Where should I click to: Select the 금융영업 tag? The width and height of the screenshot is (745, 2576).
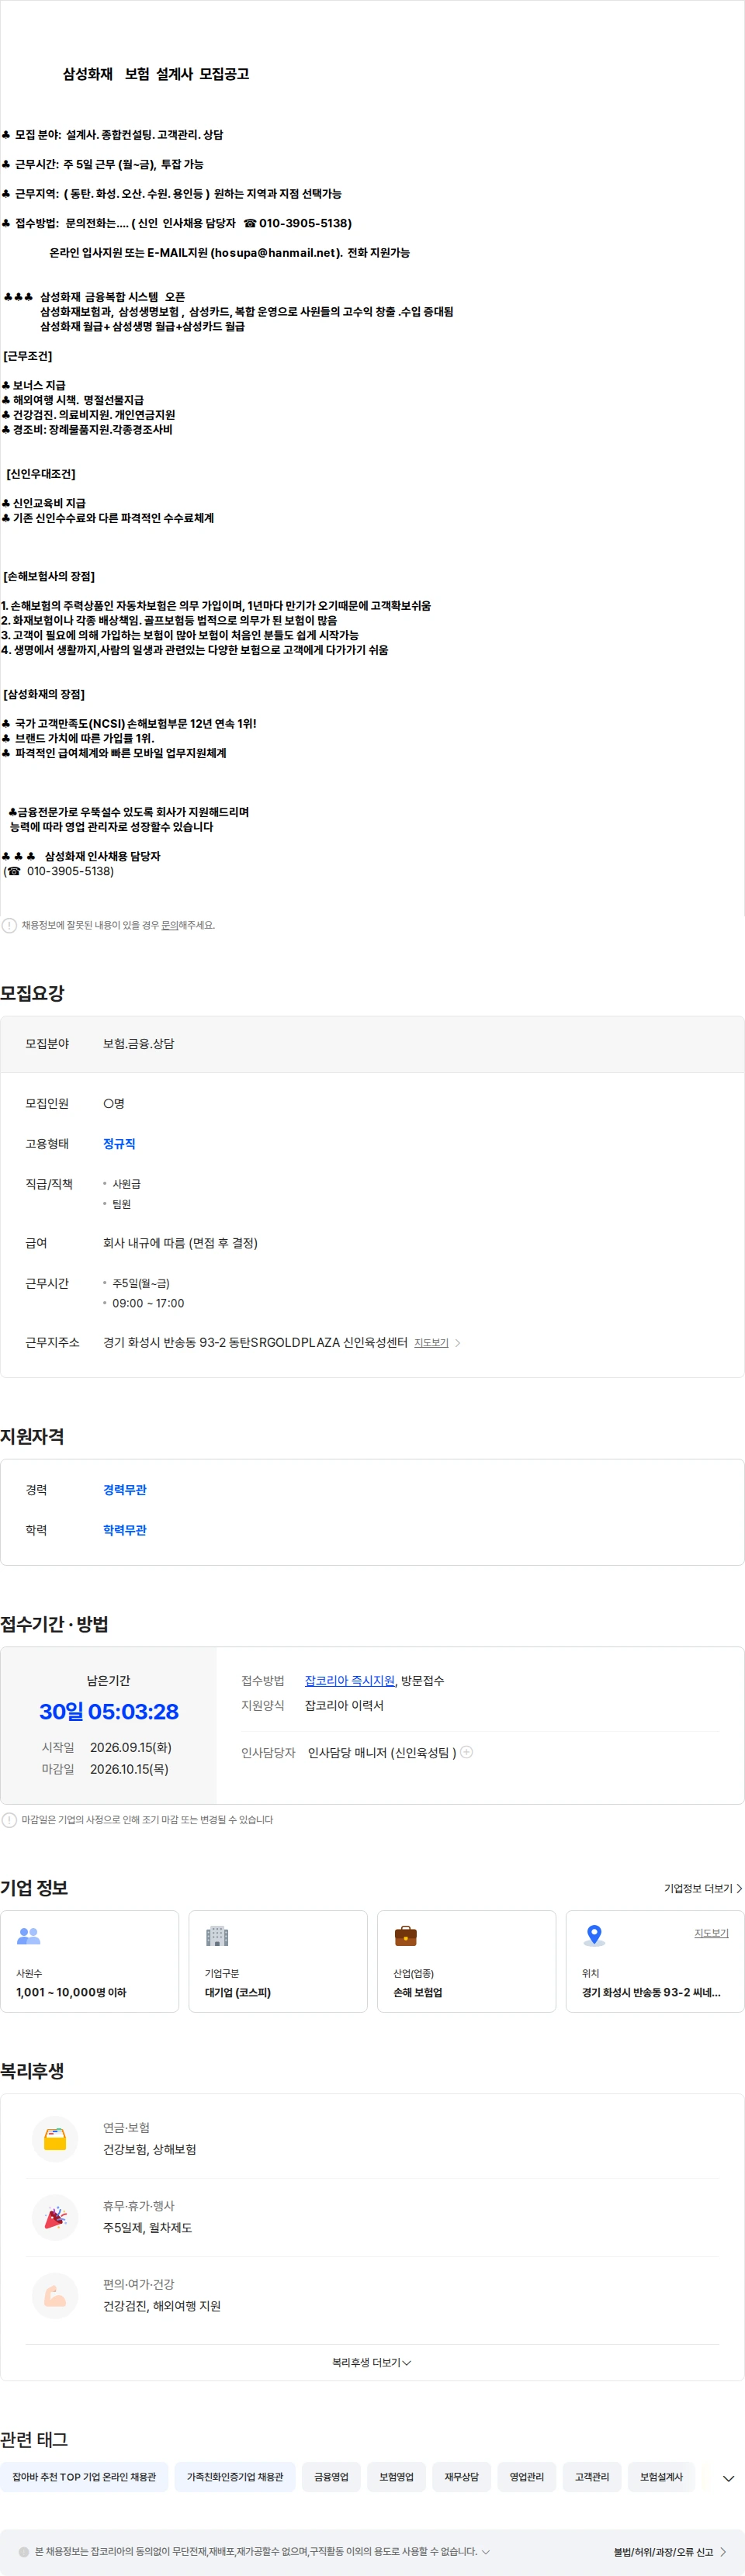pyautogui.click(x=331, y=2477)
